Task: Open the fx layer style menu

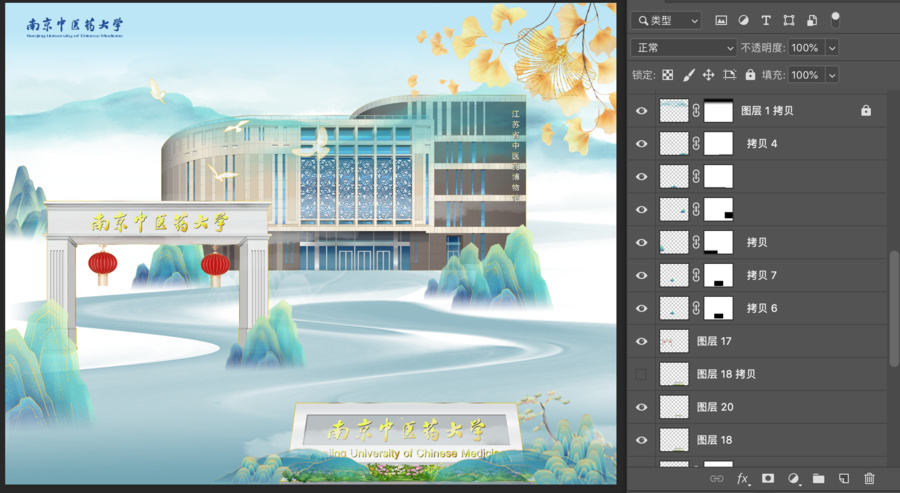Action: tap(743, 479)
